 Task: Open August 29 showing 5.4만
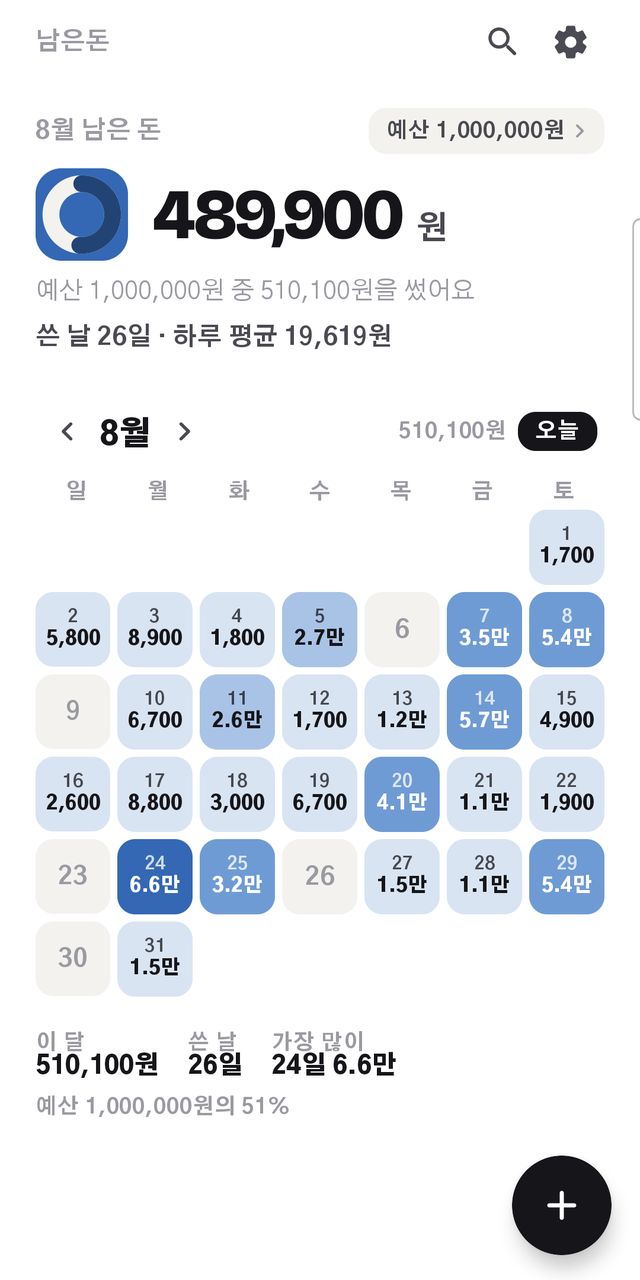pos(566,876)
